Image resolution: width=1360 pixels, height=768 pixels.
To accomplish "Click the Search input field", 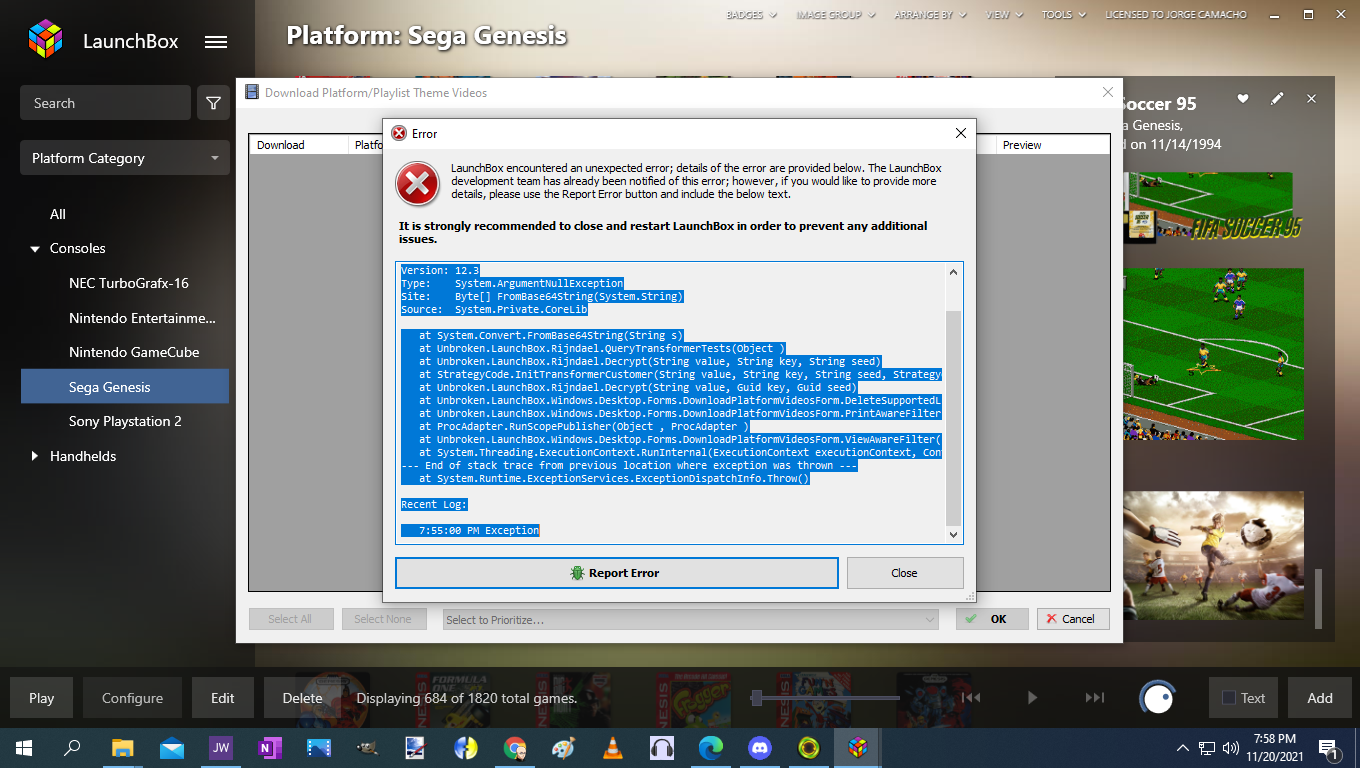I will coord(105,103).
